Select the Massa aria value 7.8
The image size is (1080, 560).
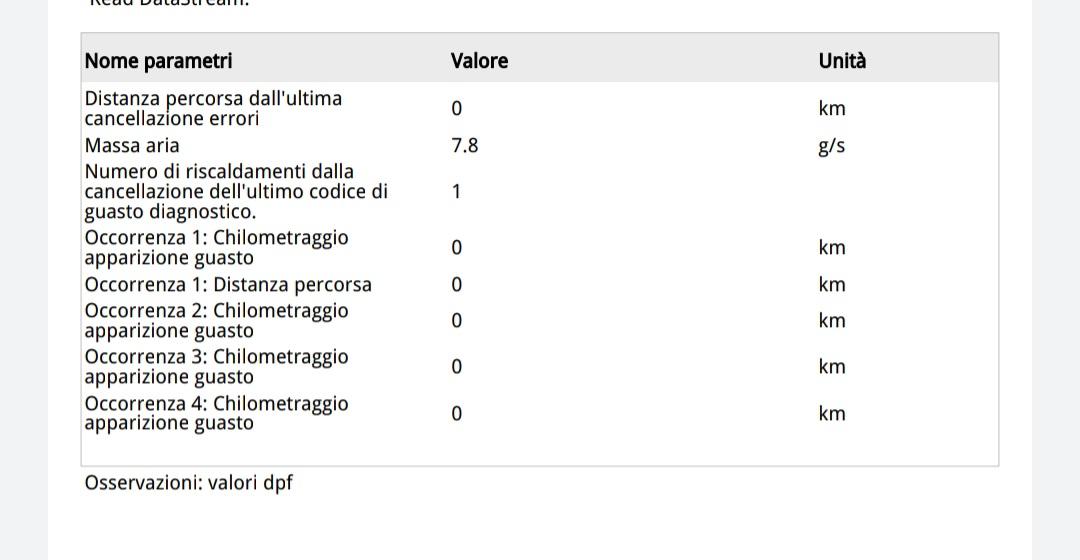[465, 145]
